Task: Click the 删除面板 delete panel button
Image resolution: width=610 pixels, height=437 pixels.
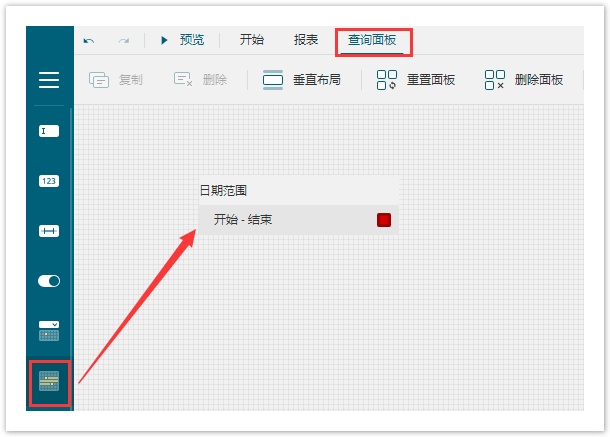Action: point(524,80)
